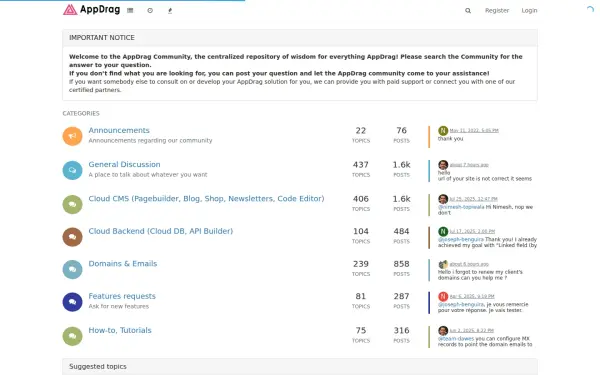Open avatar of Domains & Emails last poster

pyautogui.click(x=443, y=264)
